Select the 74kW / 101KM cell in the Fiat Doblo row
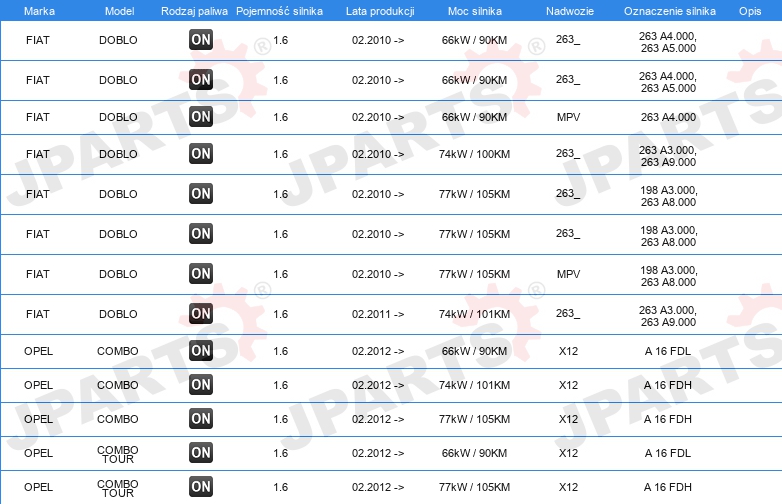Image resolution: width=782 pixels, height=504 pixels. pyautogui.click(x=474, y=314)
